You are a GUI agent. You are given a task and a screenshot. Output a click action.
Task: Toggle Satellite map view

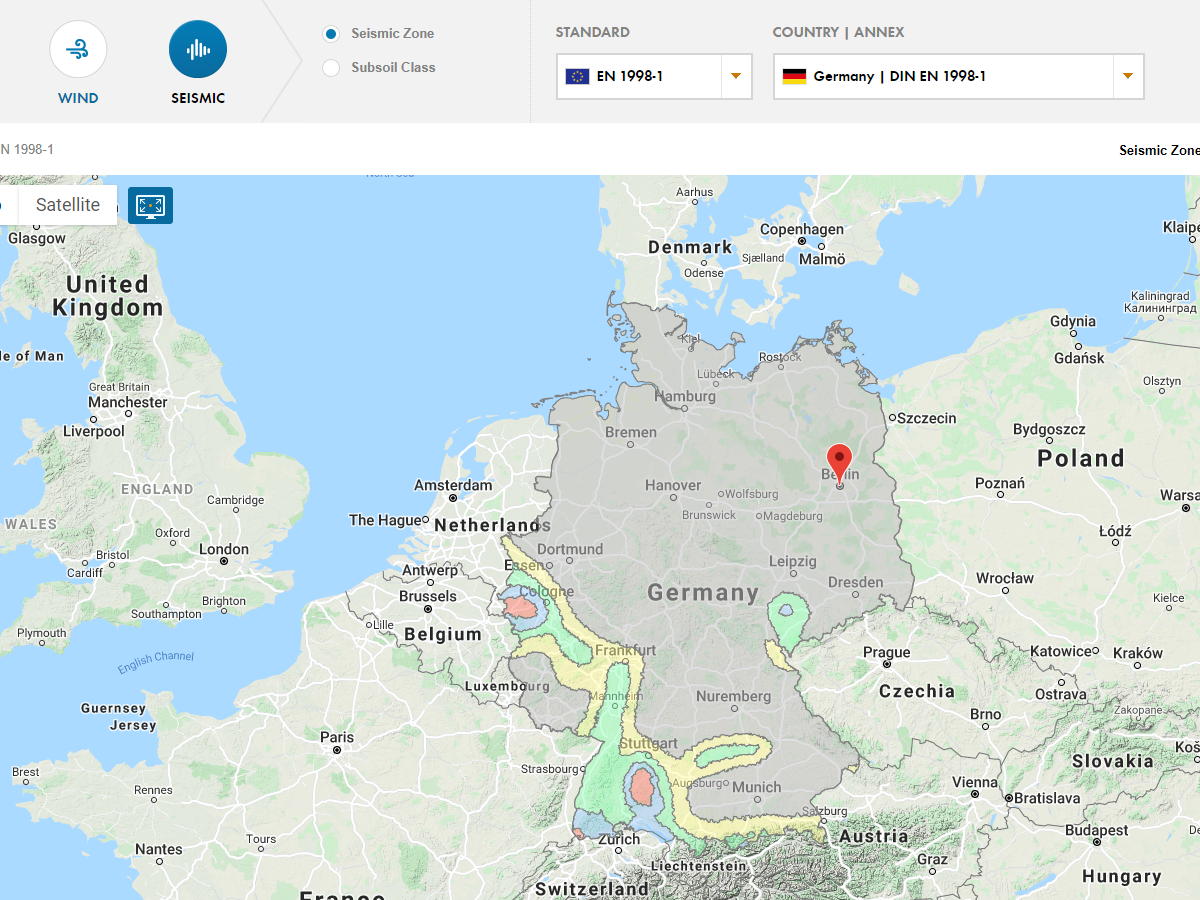67,205
